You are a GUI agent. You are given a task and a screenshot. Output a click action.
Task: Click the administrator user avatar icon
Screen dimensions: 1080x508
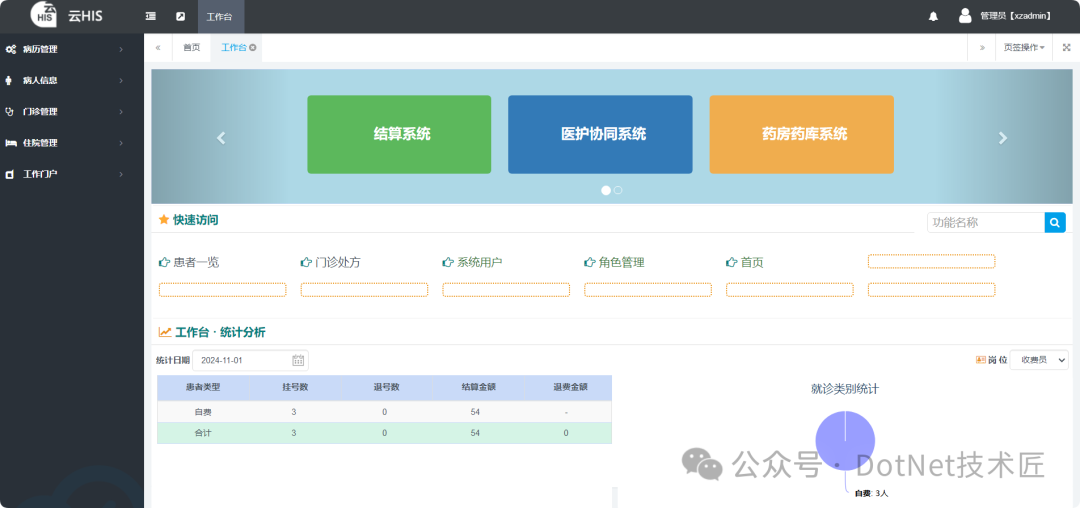coord(965,16)
